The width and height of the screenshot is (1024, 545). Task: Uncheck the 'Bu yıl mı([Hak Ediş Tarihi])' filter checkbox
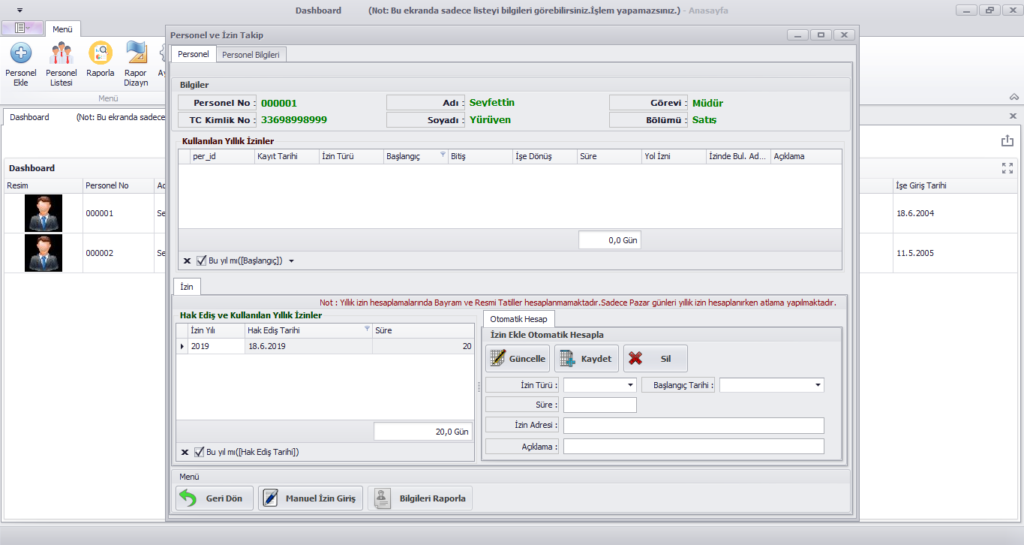tap(201, 452)
